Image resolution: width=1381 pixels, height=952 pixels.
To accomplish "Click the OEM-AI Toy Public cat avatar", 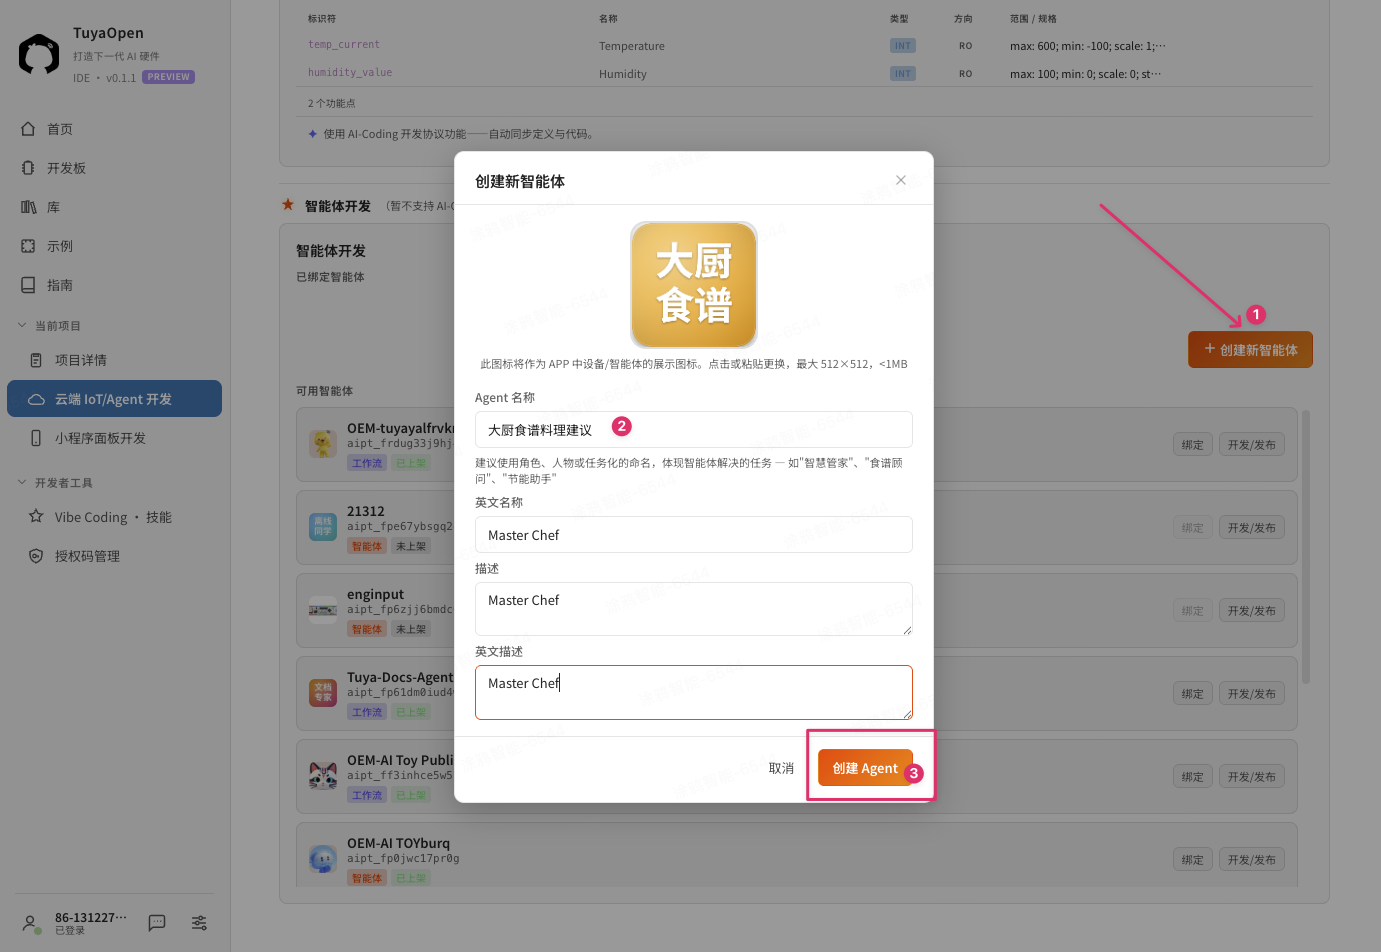I will [x=323, y=776].
